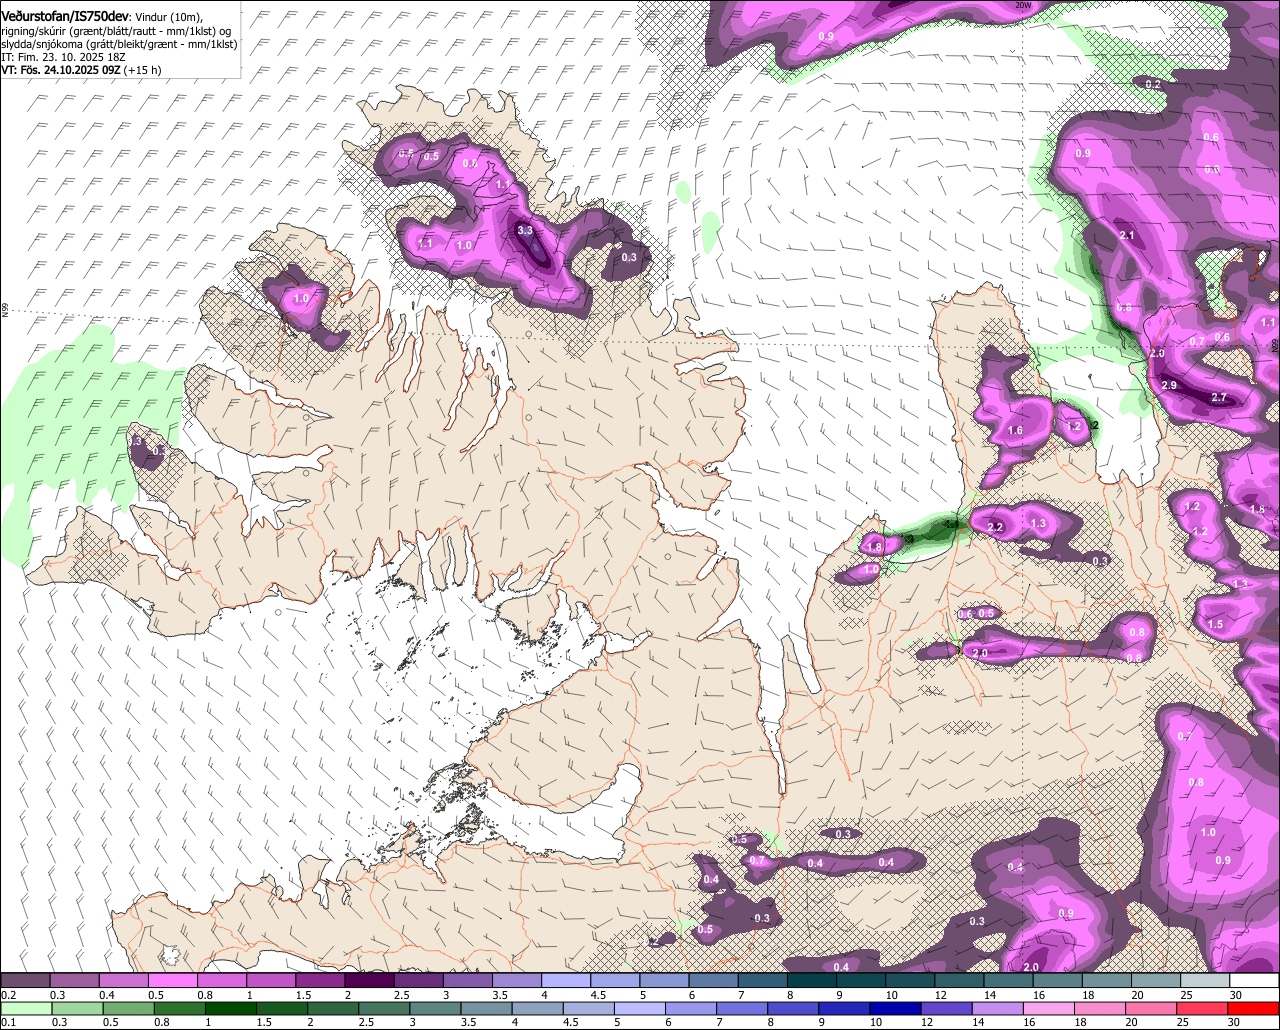Click the 2.7 snowfall value on the map
The height and width of the screenshot is (1030, 1280).
[x=1218, y=397]
